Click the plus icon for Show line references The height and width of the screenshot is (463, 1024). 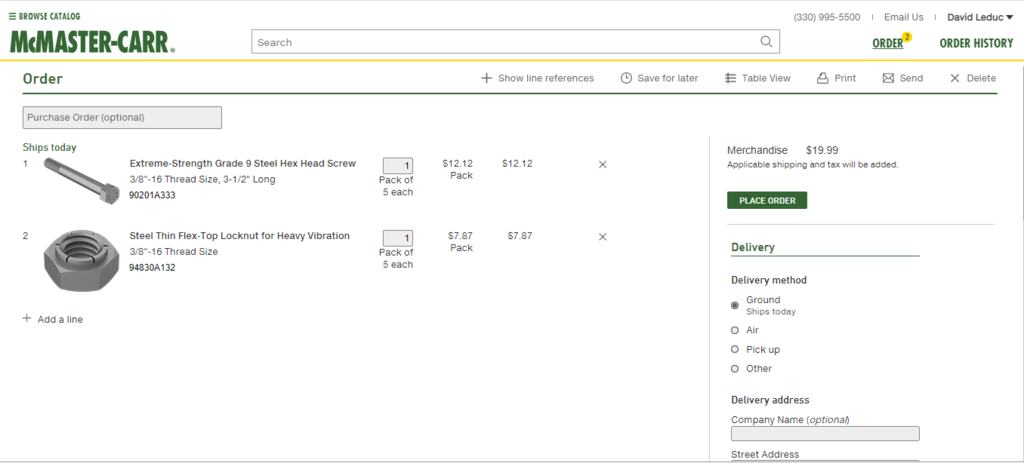[486, 78]
